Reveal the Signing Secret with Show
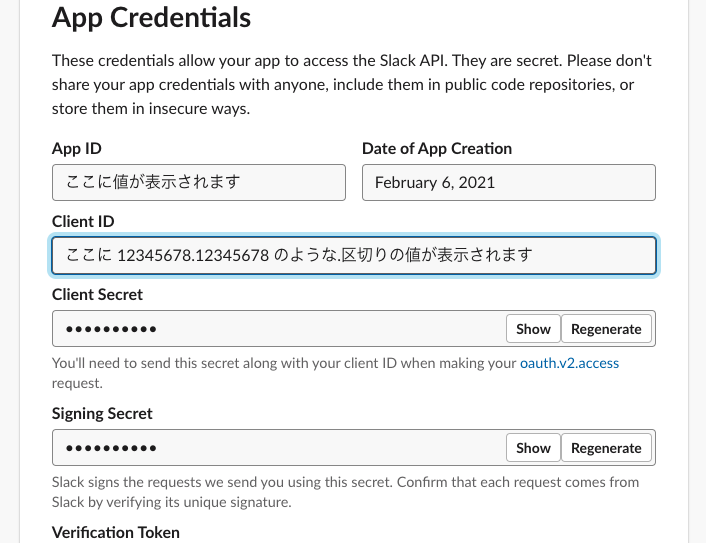 pos(533,447)
